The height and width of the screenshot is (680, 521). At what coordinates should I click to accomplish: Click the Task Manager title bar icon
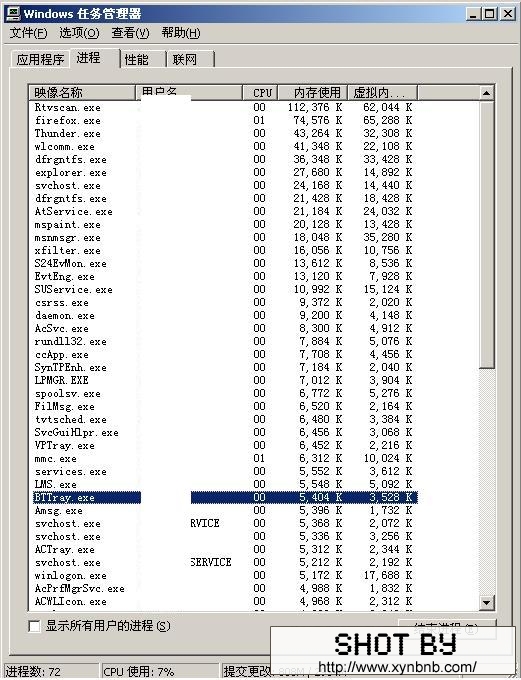tap(13, 14)
